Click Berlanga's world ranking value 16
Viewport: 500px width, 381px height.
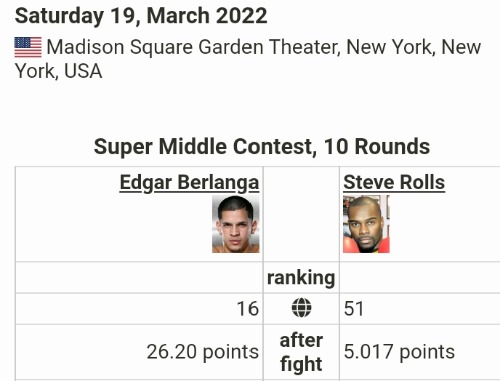click(248, 308)
